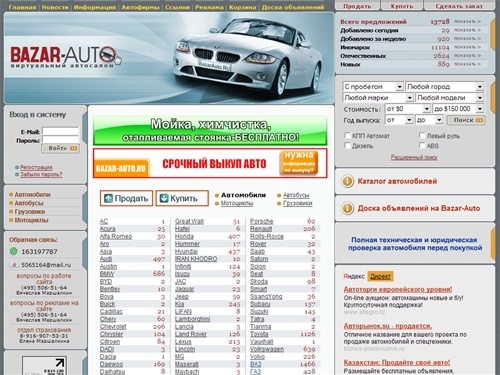Open the year 'от' dropdown
The height and width of the screenshot is (375, 500).
tap(399, 120)
